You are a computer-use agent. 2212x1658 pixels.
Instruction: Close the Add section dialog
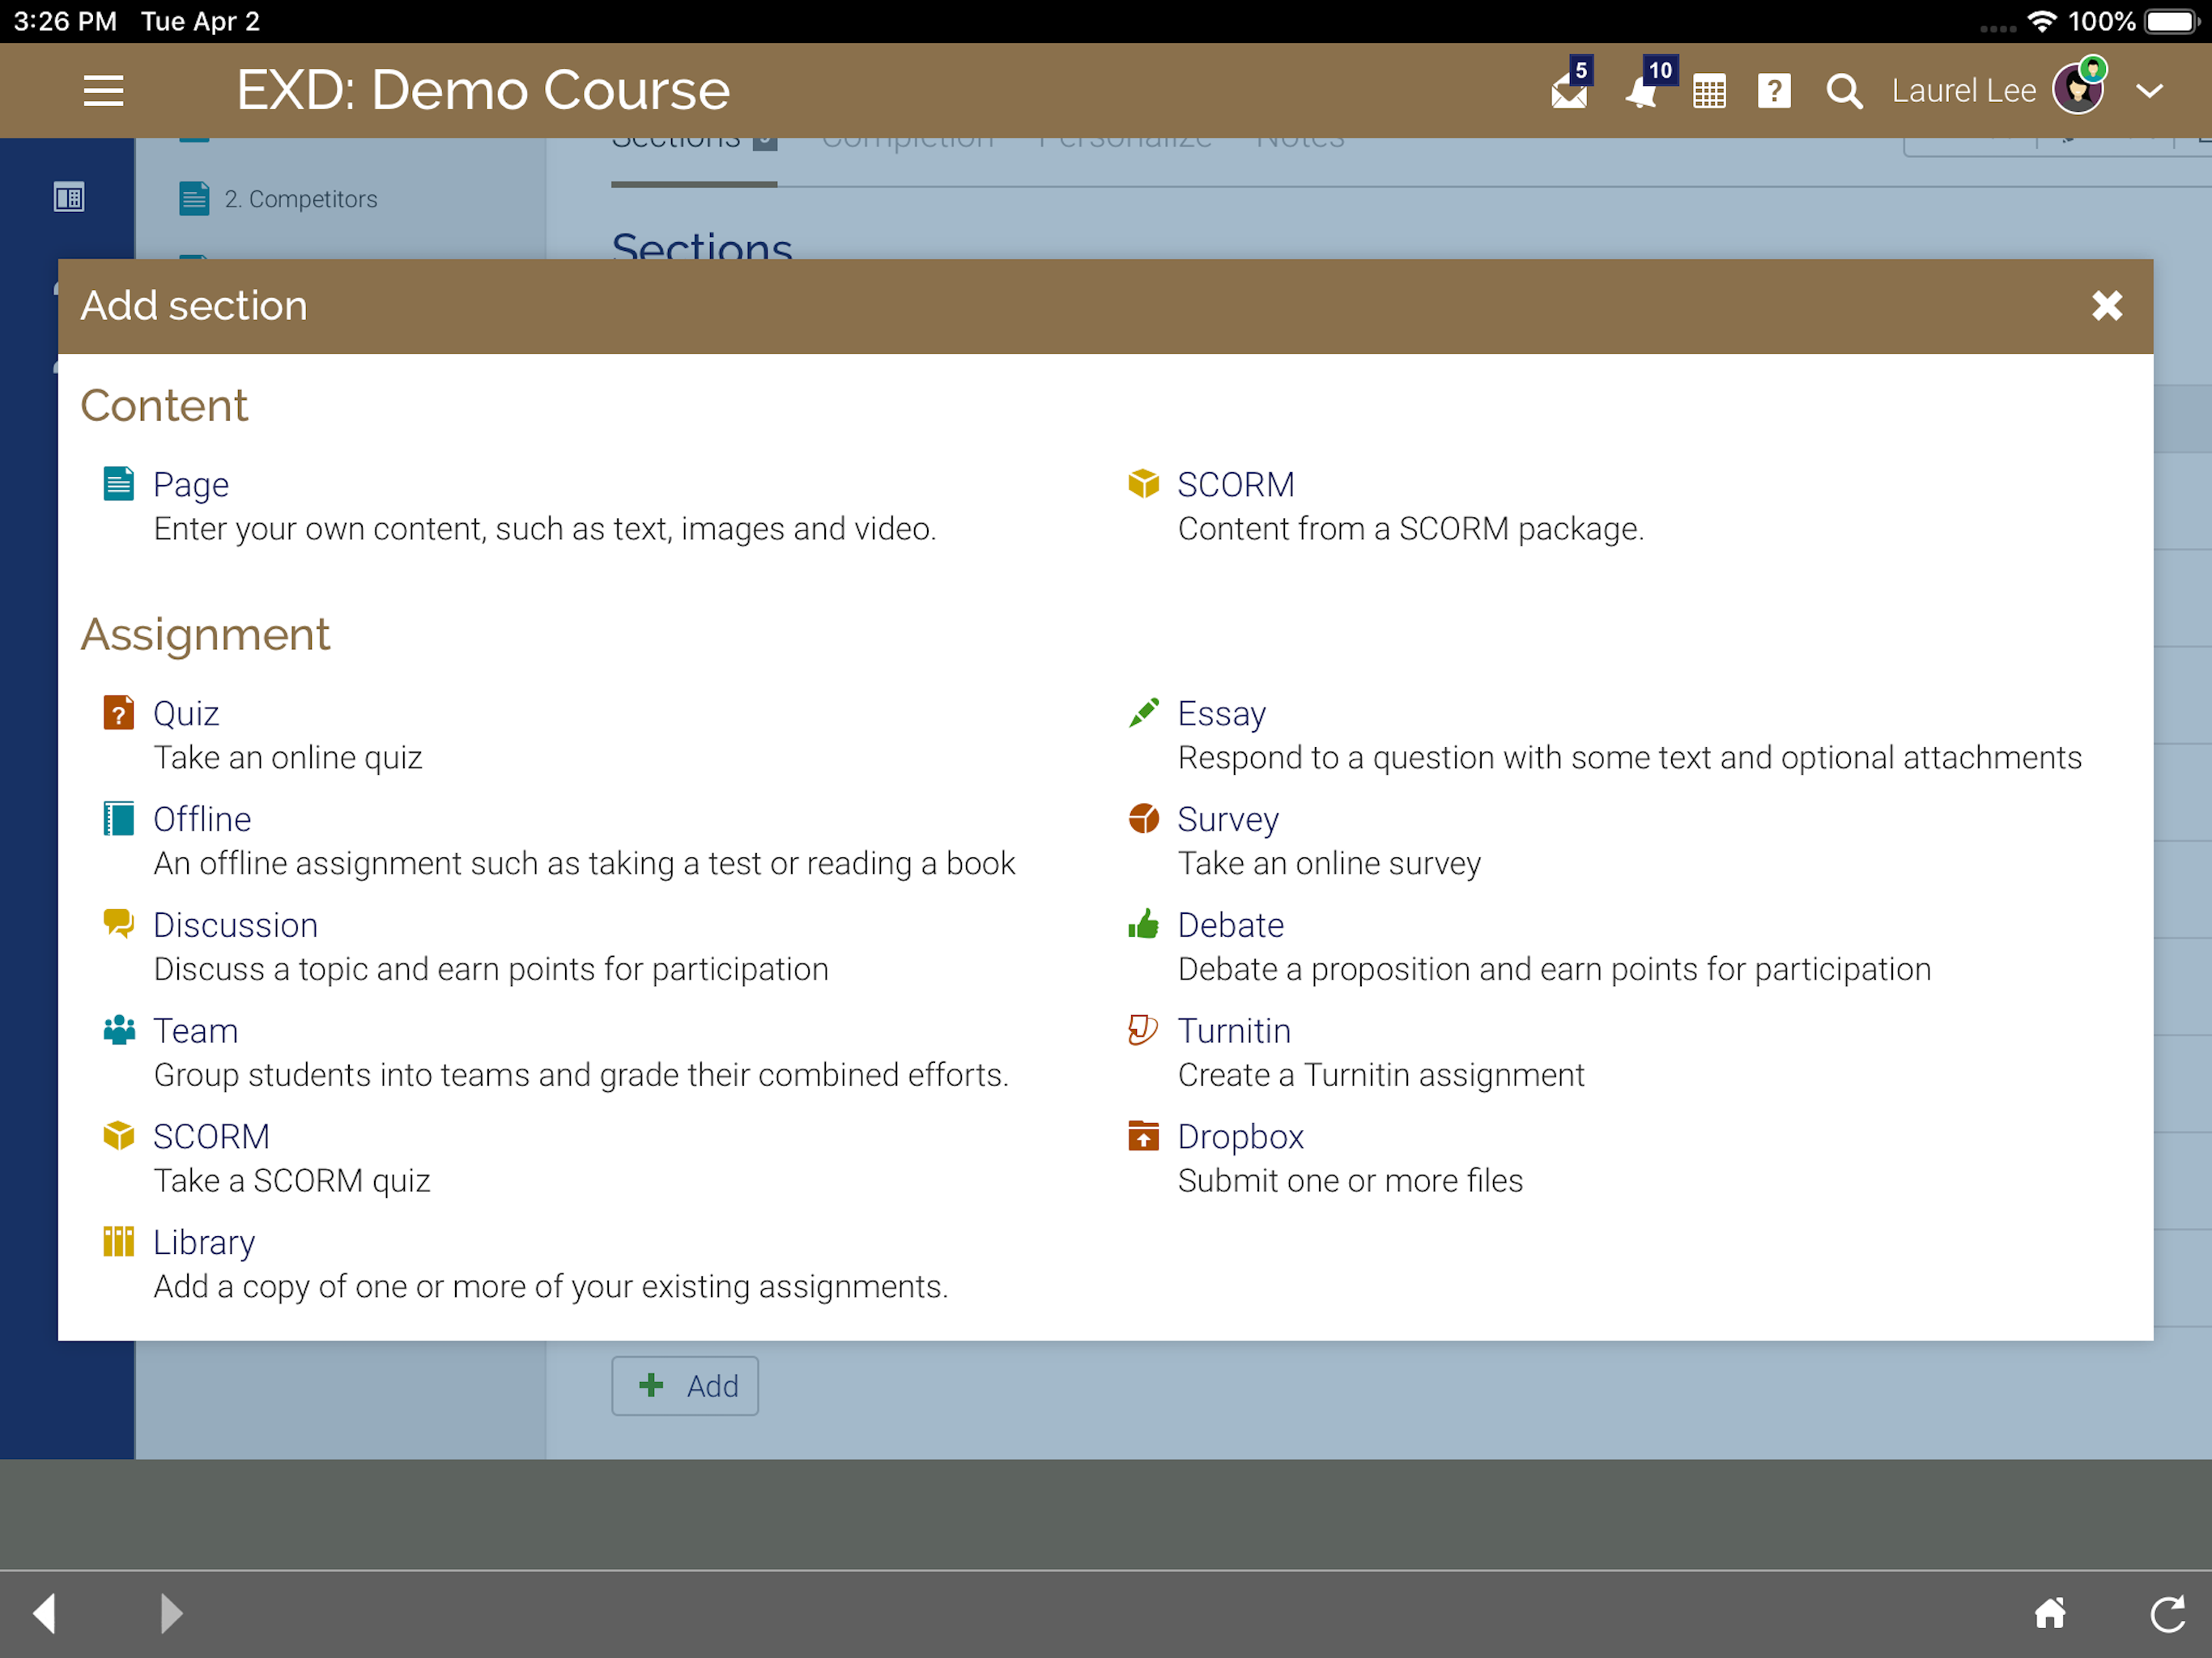coord(2107,305)
